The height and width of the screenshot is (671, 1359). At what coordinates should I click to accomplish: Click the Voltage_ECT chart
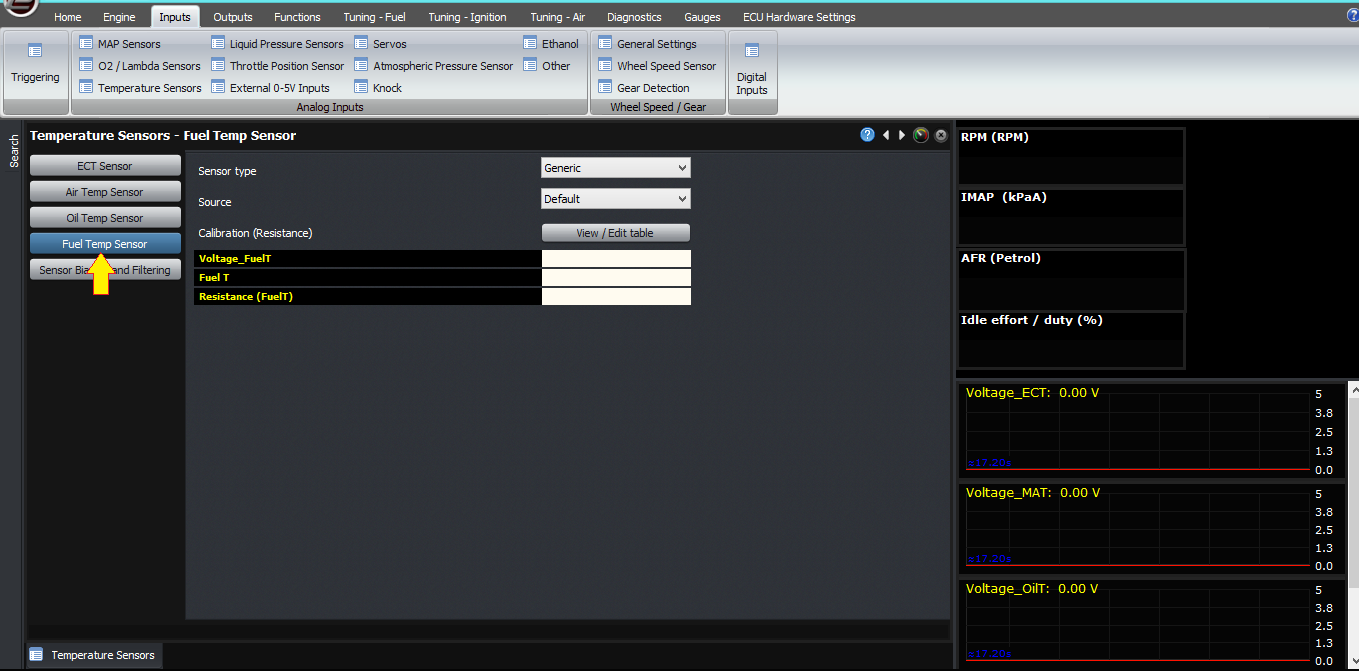[1151, 430]
